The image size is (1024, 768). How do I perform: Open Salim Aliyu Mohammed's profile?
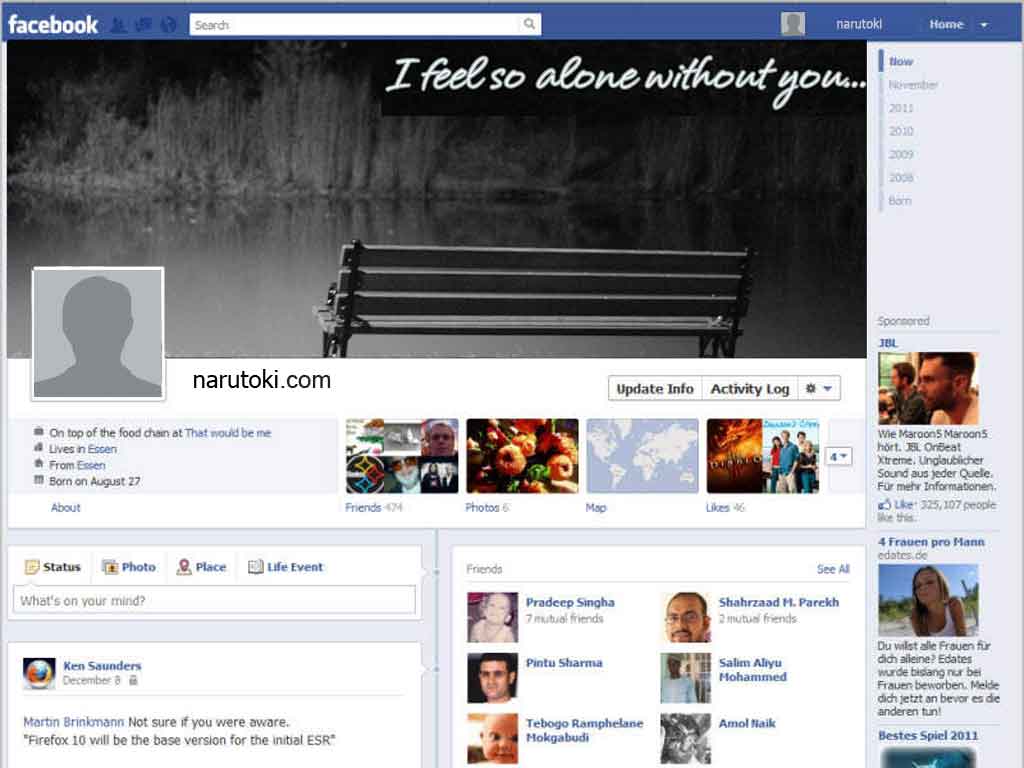pos(753,670)
